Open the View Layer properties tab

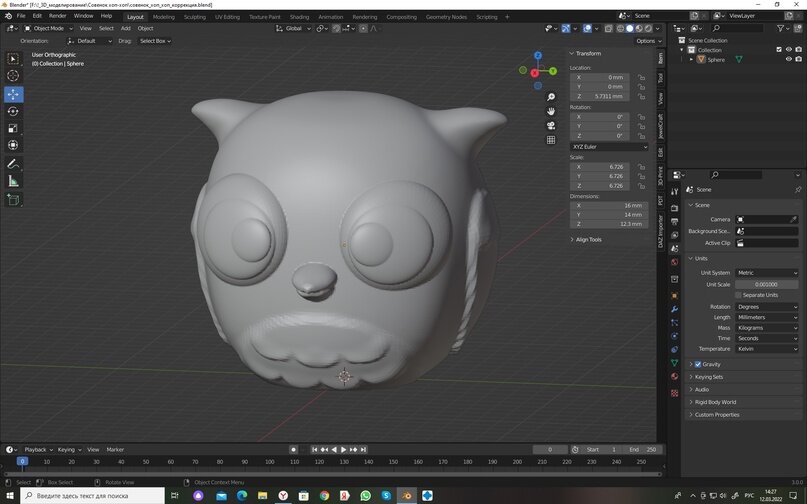[x=675, y=235]
